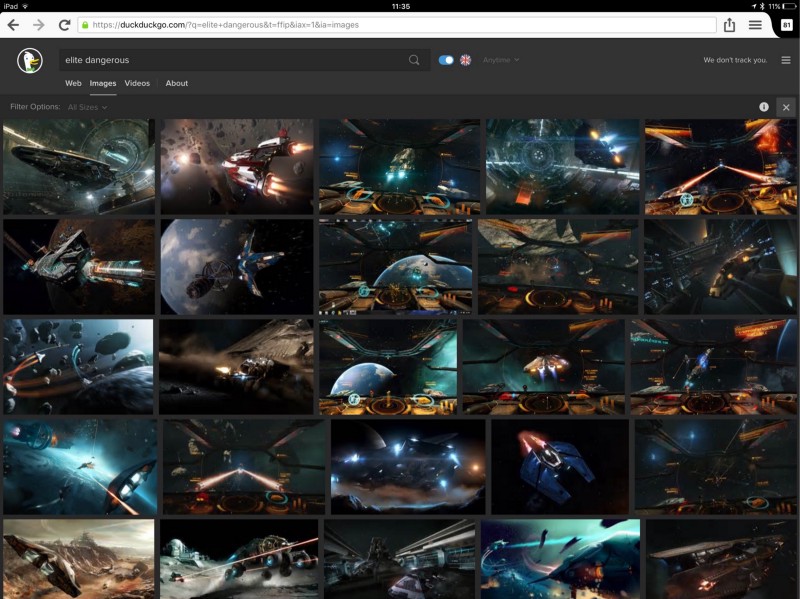Open the UK flag region selector
The height and width of the screenshot is (599, 800).
tap(465, 60)
